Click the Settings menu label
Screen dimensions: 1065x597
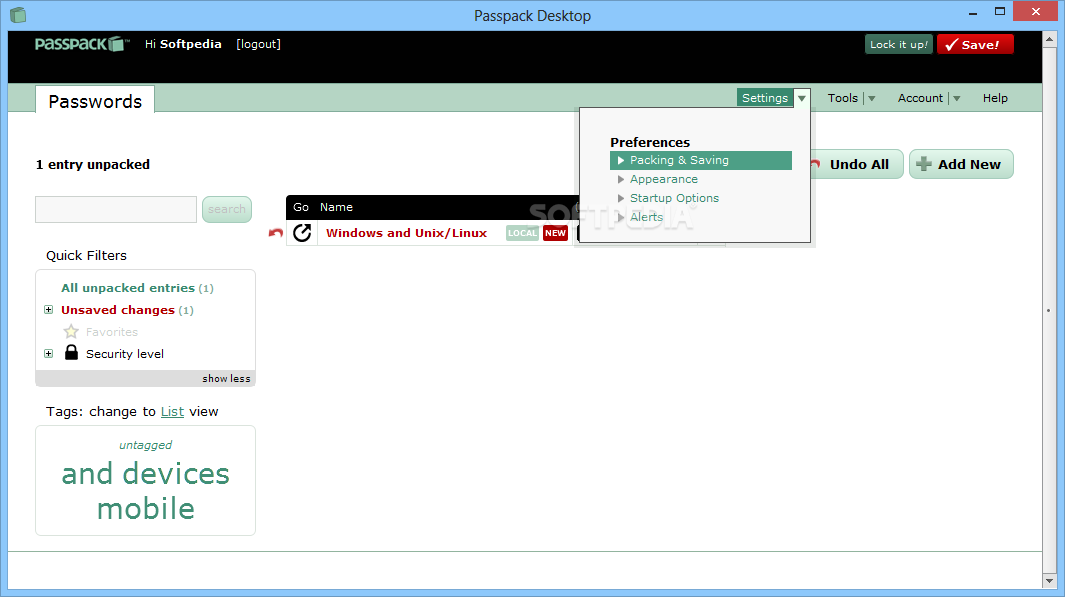765,98
